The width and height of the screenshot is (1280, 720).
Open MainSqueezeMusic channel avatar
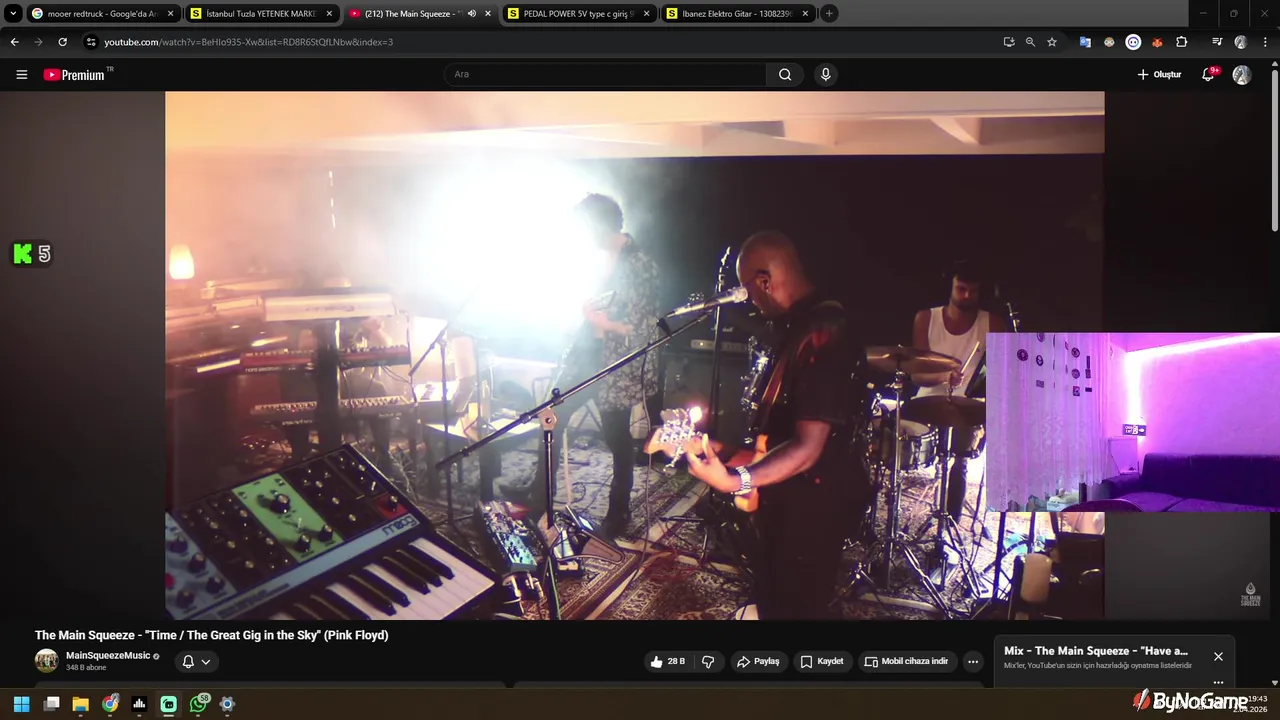(47, 661)
